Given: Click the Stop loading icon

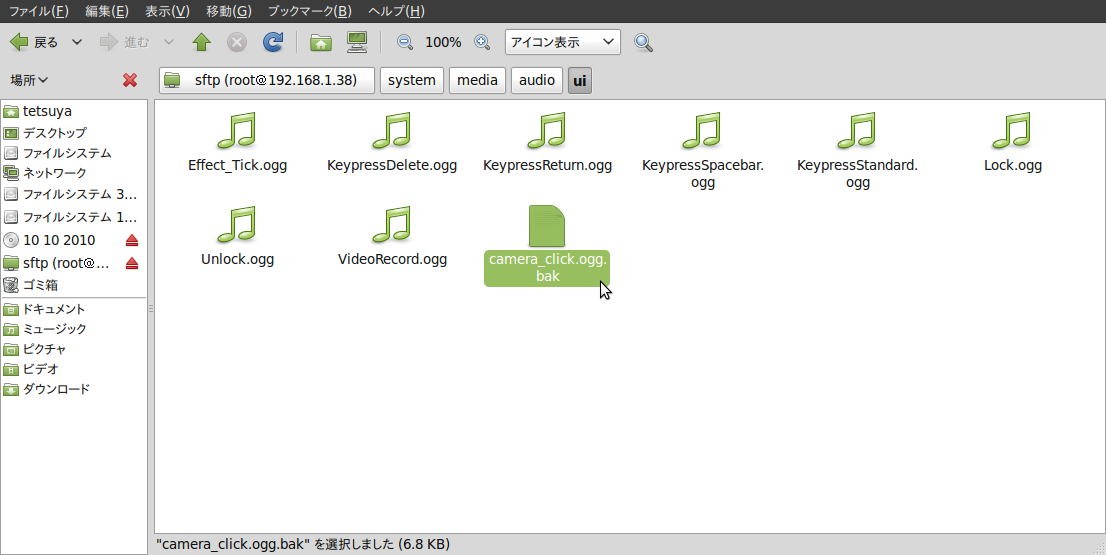Looking at the screenshot, I should [x=237, y=42].
